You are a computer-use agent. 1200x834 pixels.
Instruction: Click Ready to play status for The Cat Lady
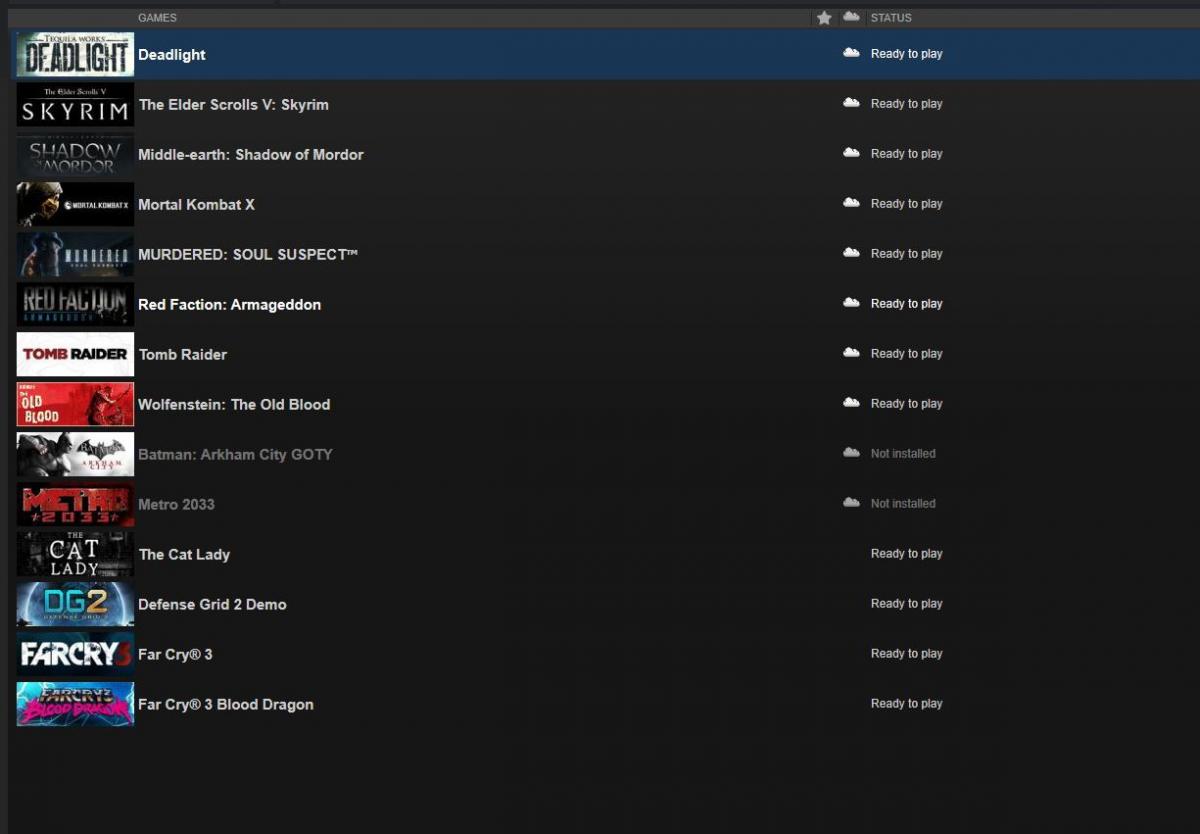(907, 554)
